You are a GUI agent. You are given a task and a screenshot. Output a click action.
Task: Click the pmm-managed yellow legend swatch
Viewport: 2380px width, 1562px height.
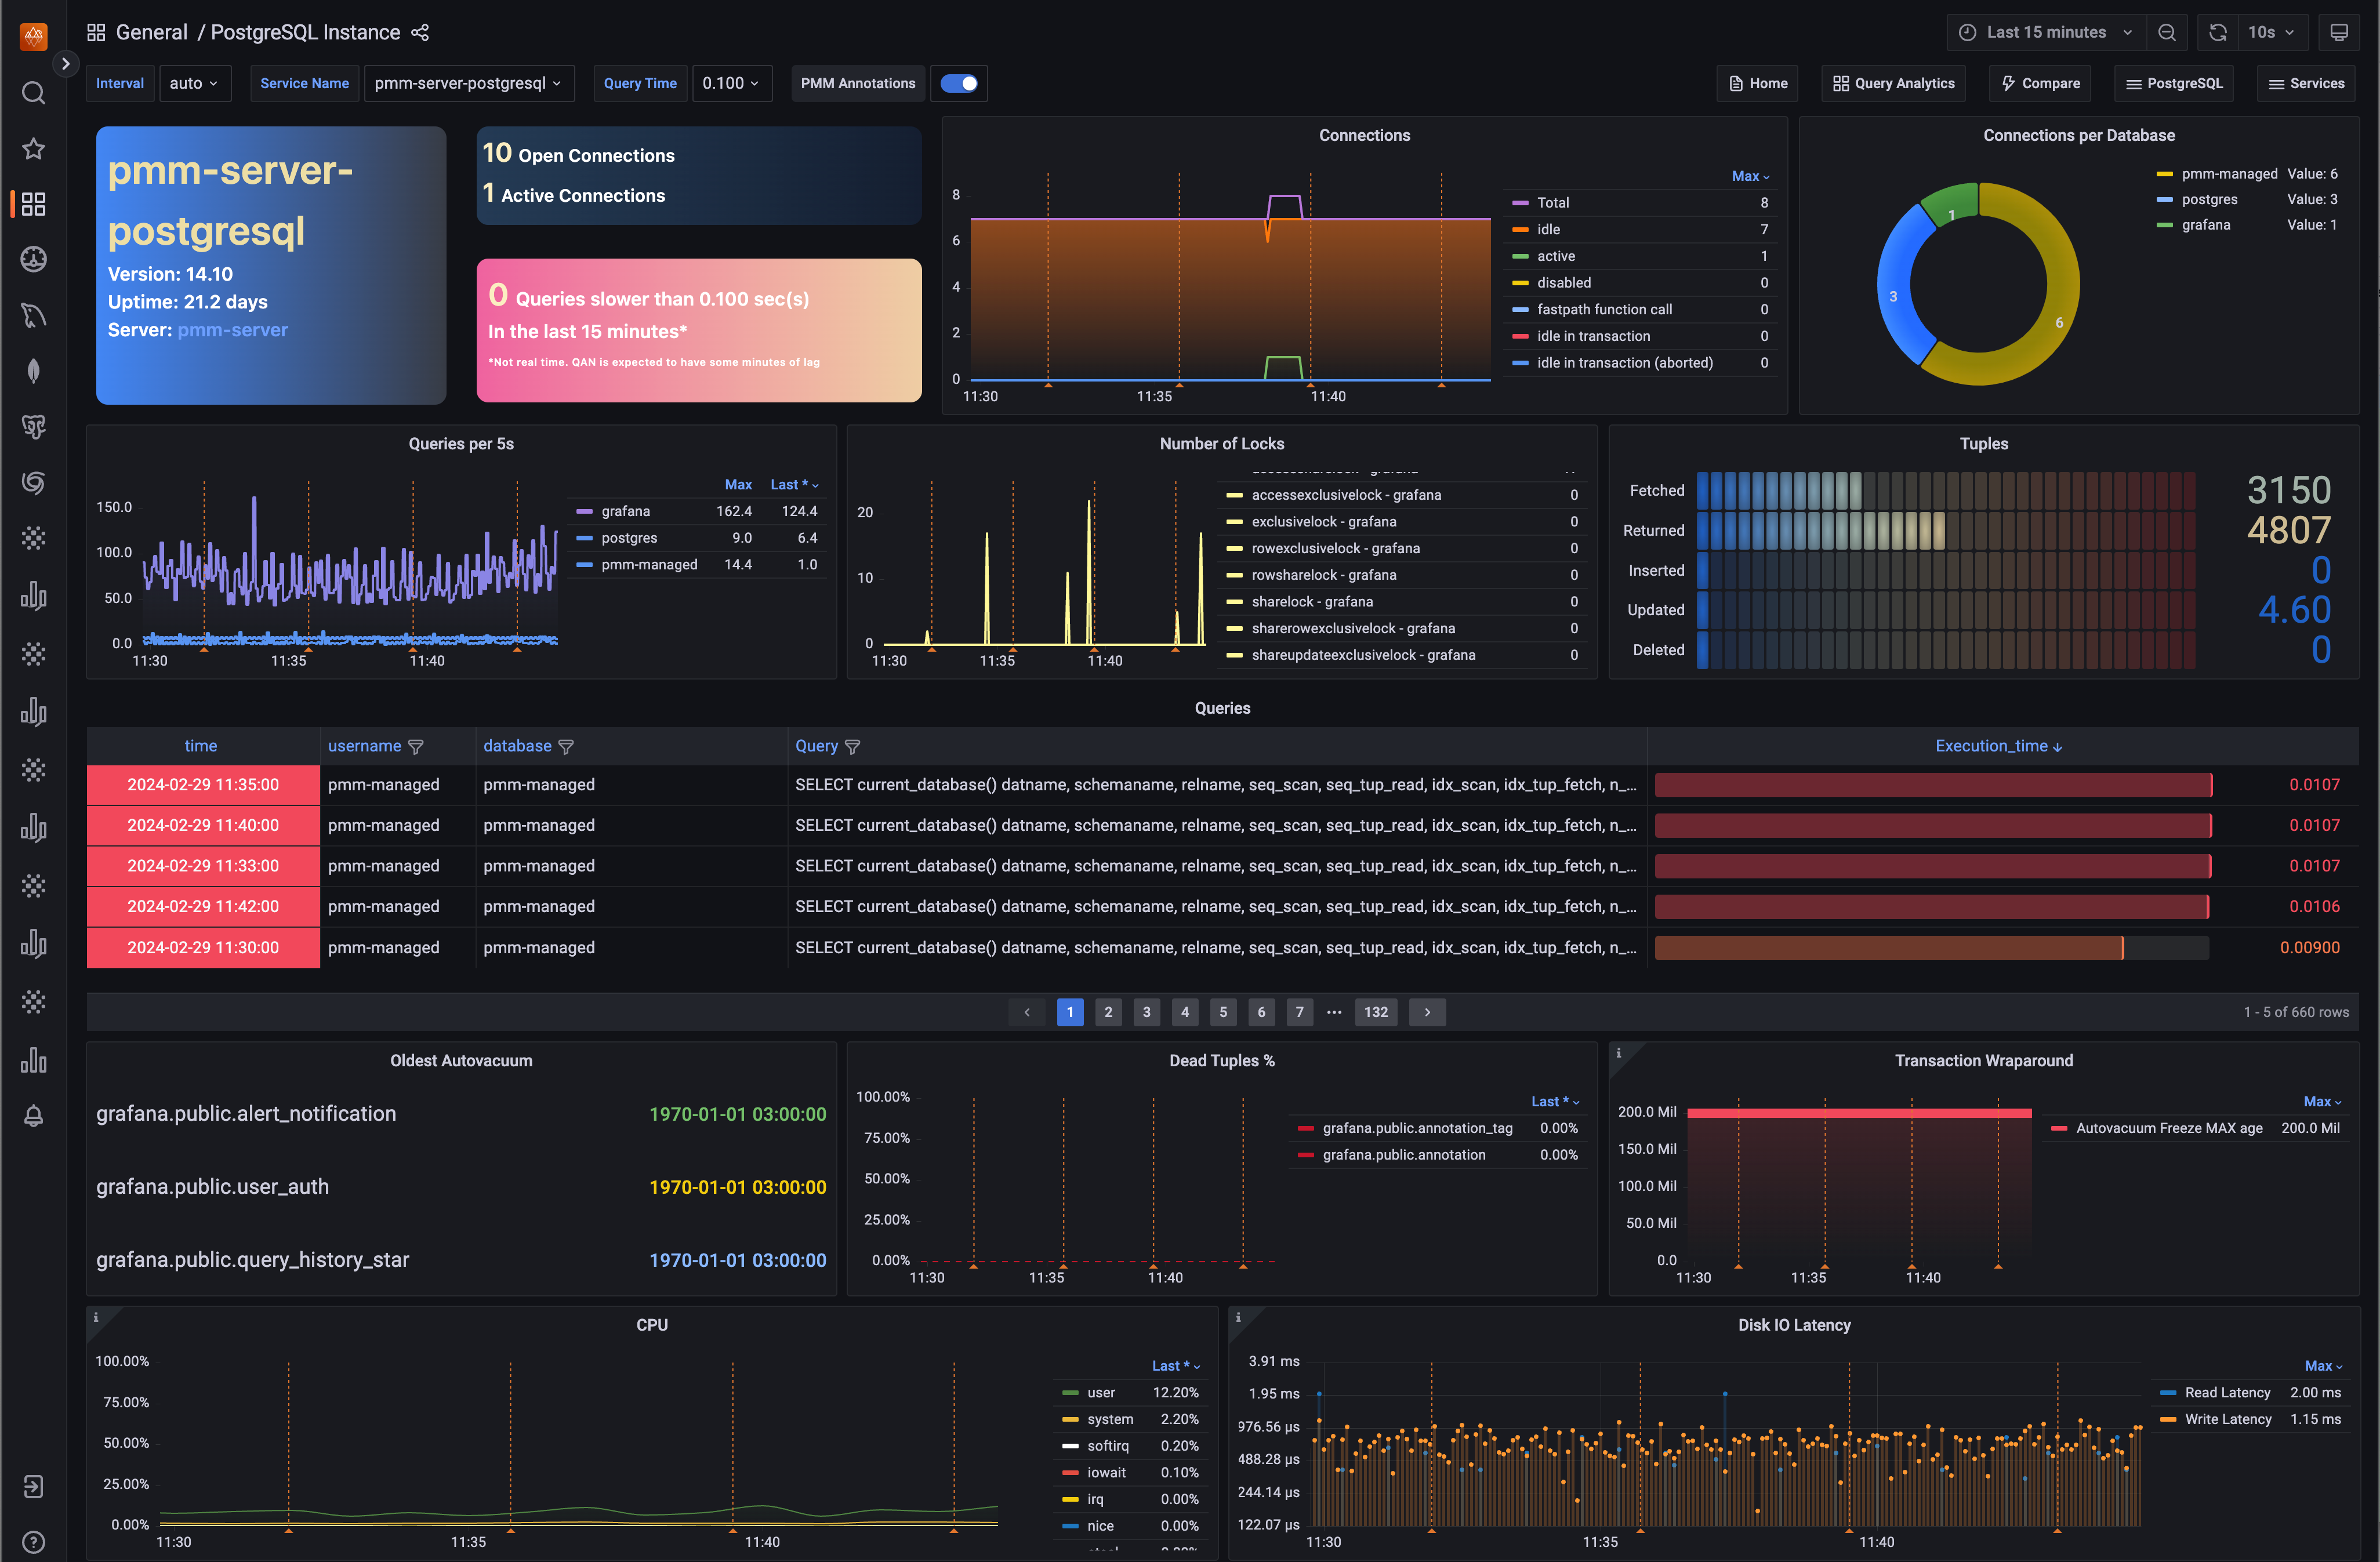(x=2164, y=174)
